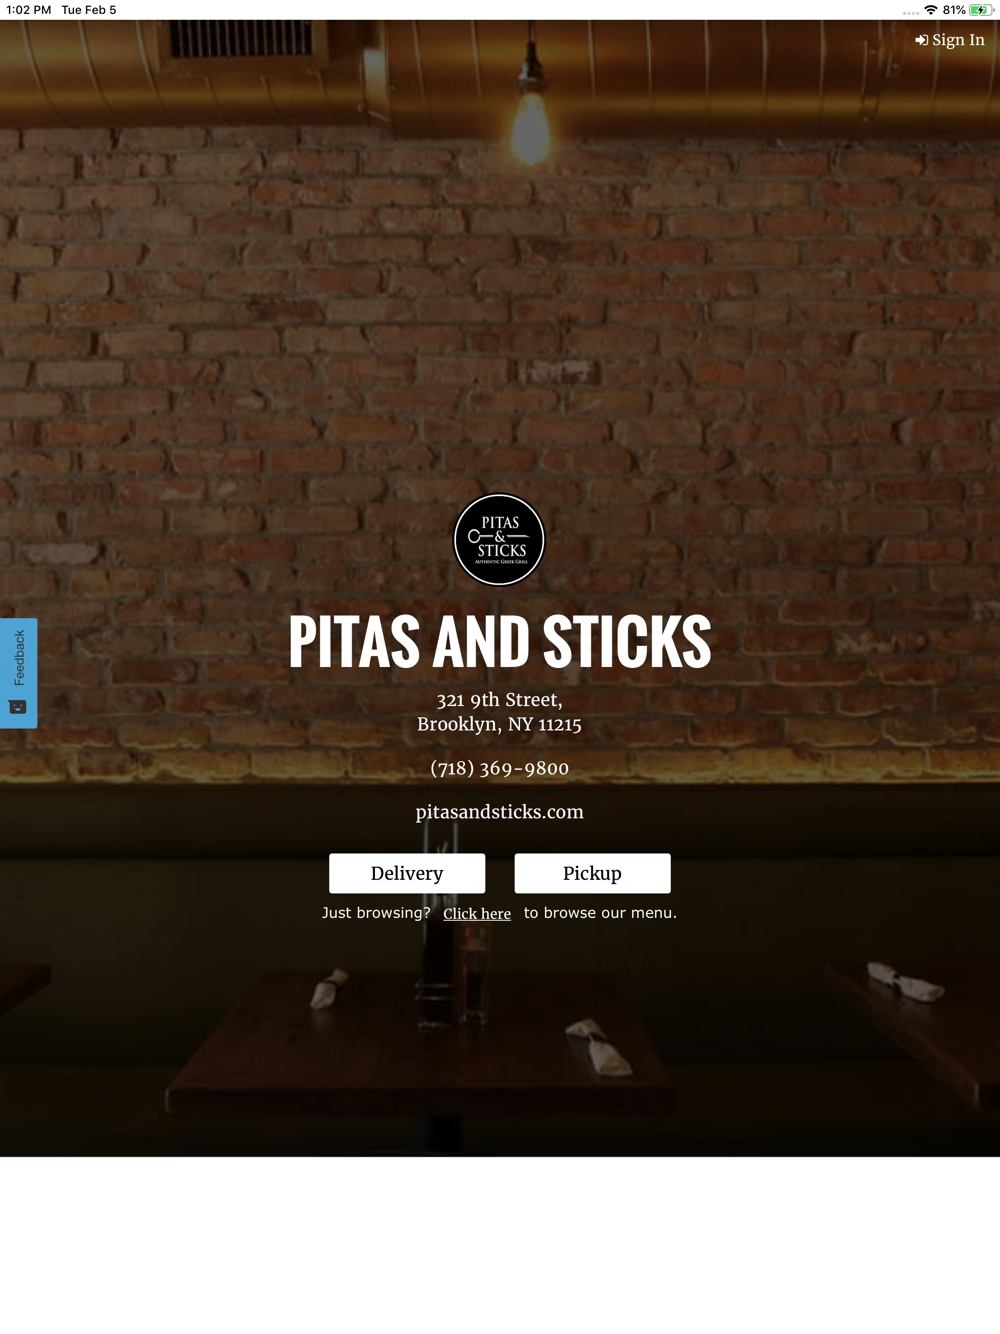The width and height of the screenshot is (1000, 1334).
Task: Tap the Pitas & Sticks round logo
Action: tap(499, 540)
